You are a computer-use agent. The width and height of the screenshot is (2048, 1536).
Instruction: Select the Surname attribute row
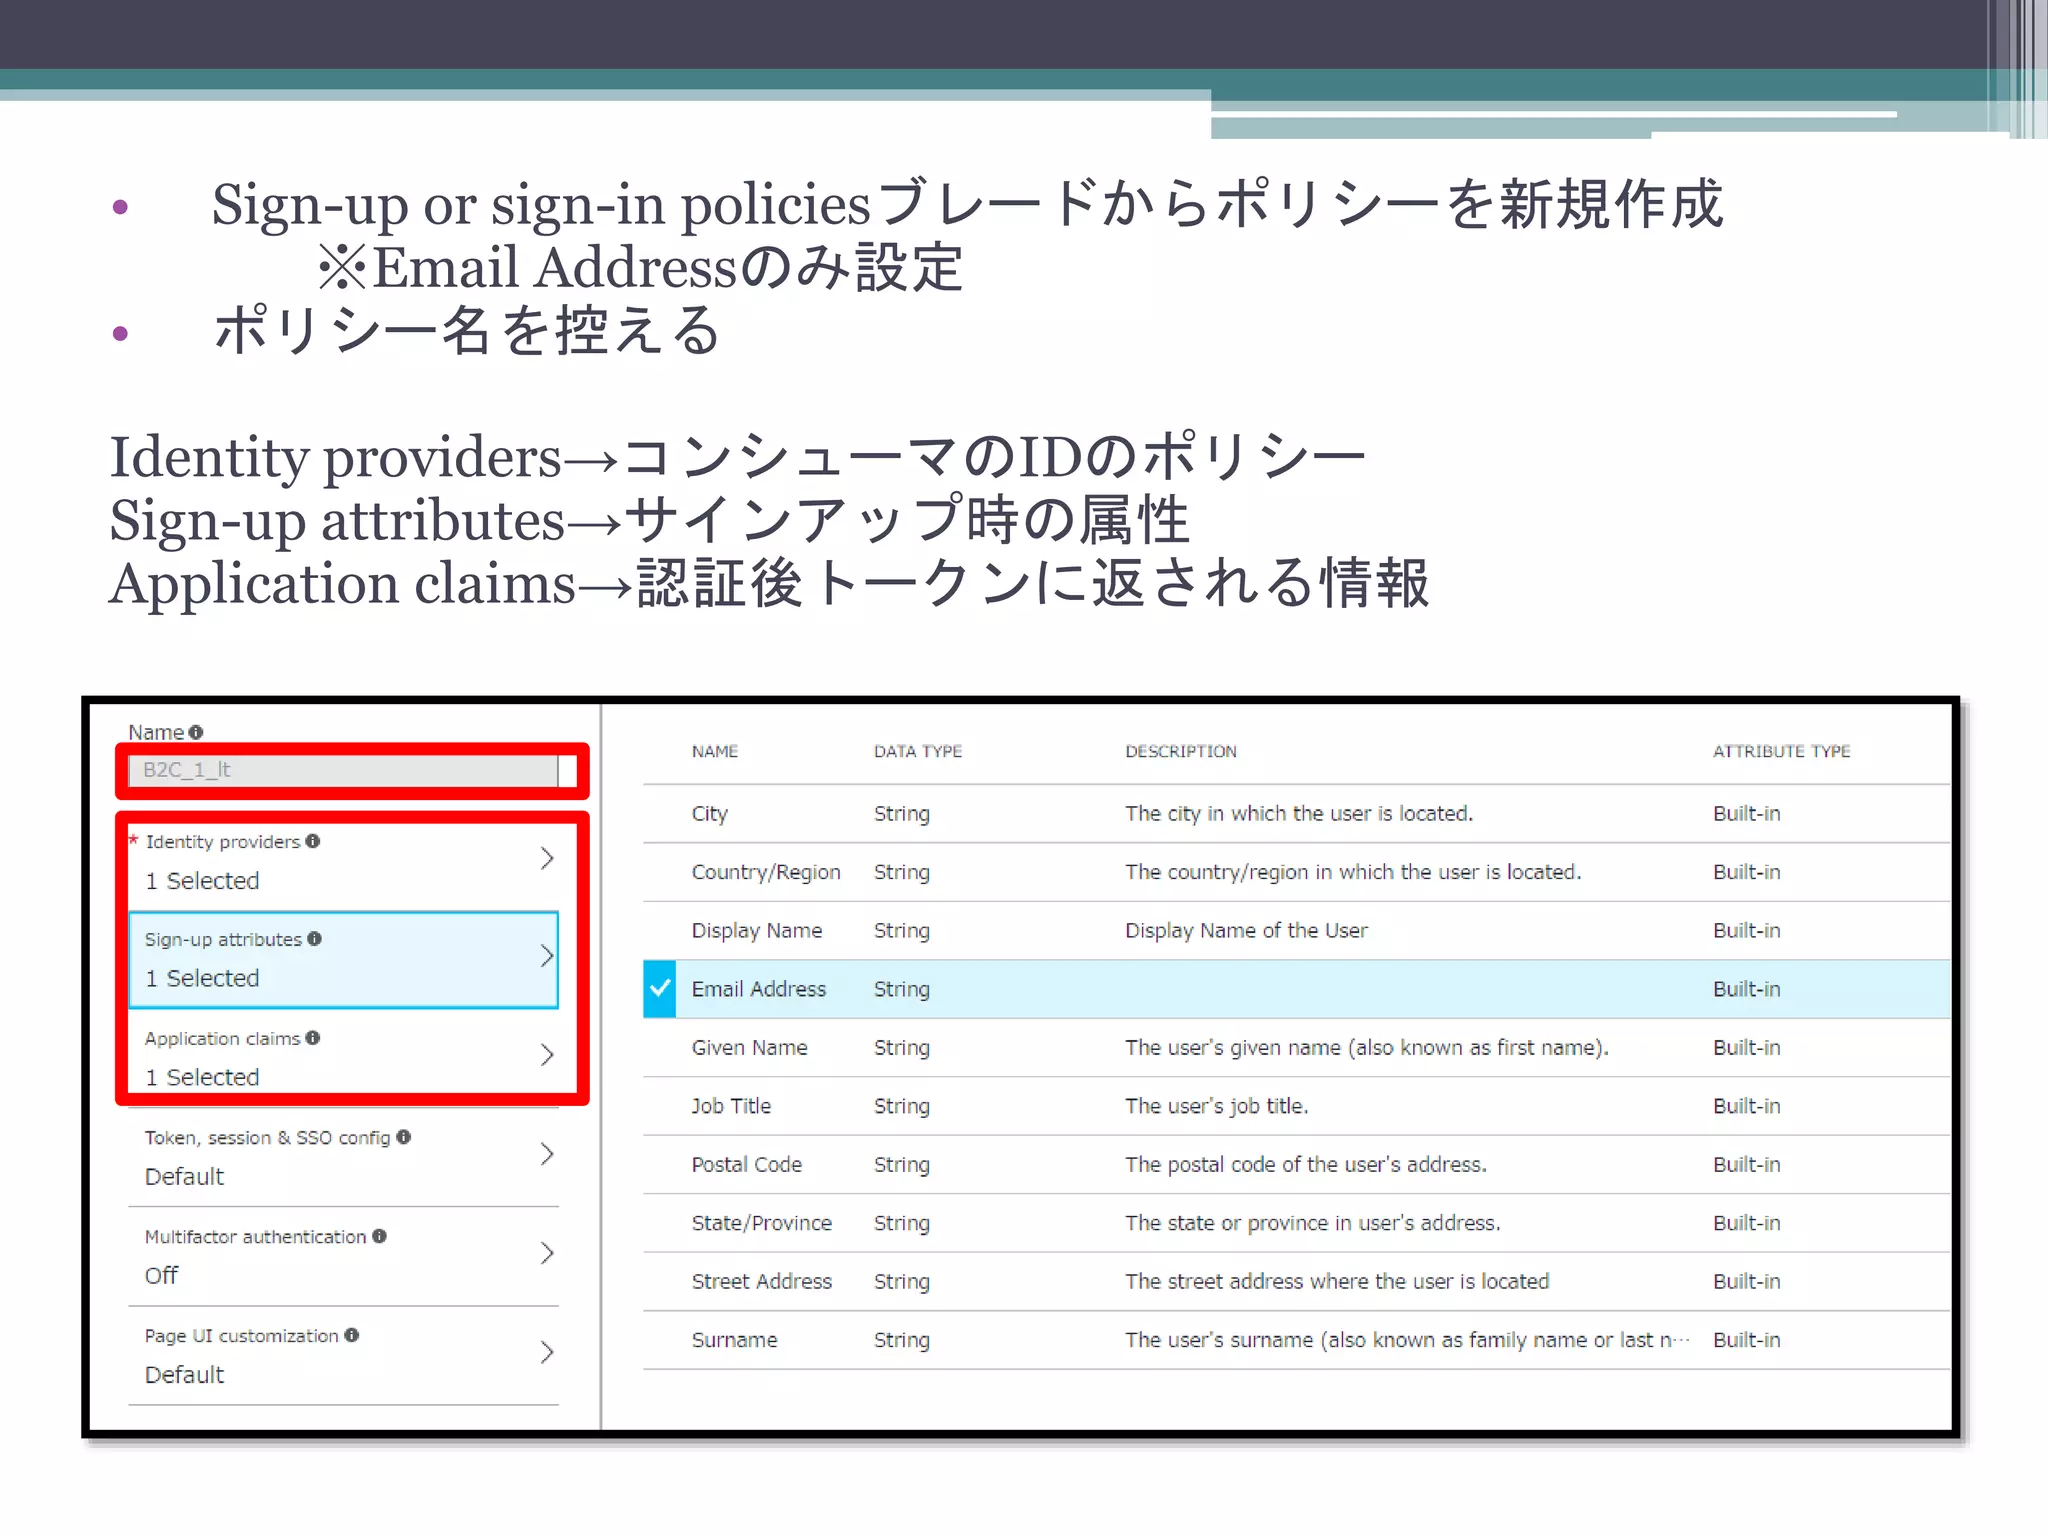pyautogui.click(x=1296, y=1340)
